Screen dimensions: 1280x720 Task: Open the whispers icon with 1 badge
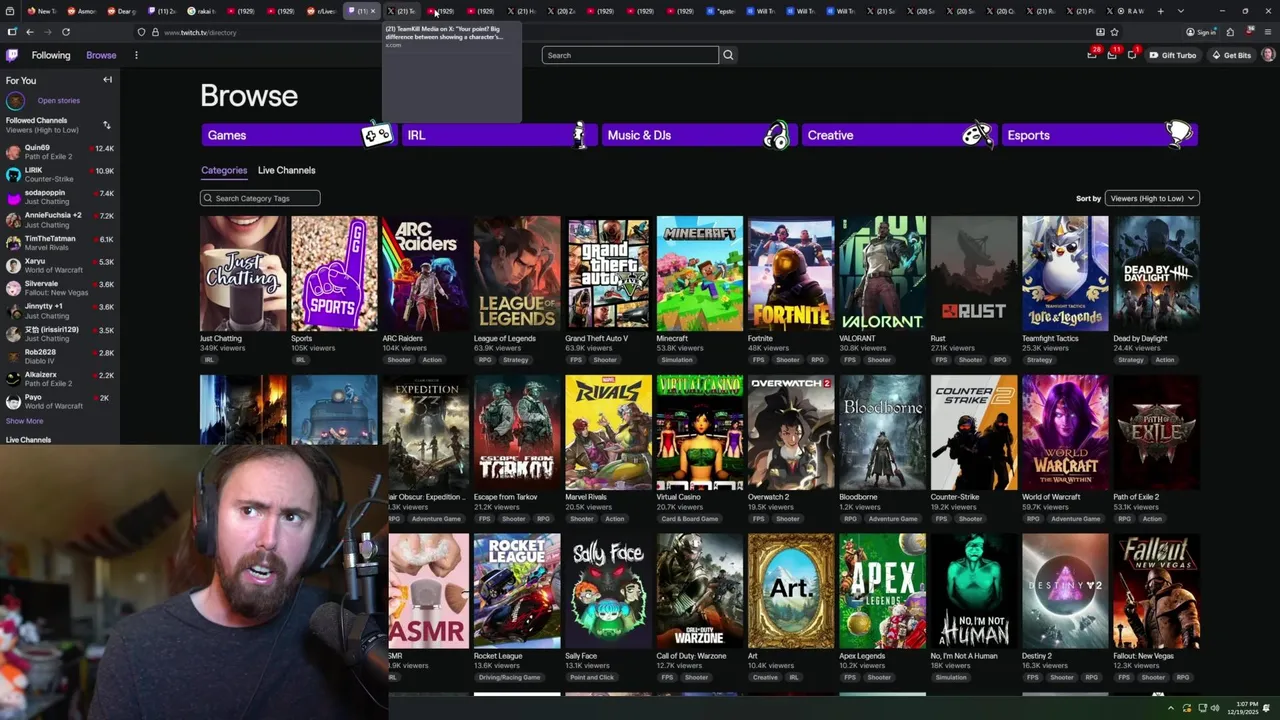click(1132, 55)
